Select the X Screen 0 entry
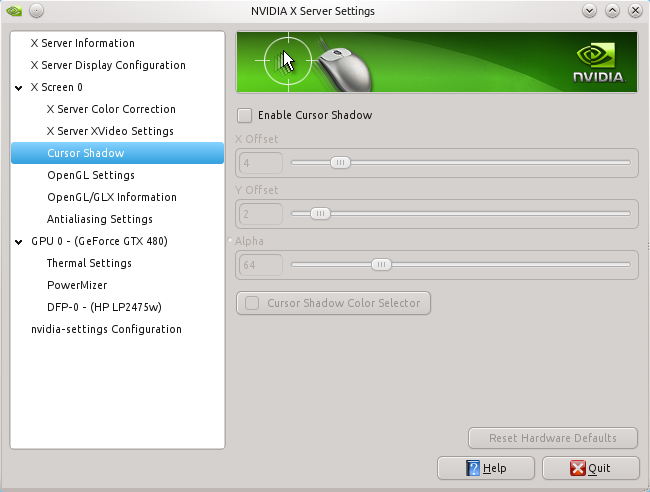650x492 pixels. coord(56,87)
